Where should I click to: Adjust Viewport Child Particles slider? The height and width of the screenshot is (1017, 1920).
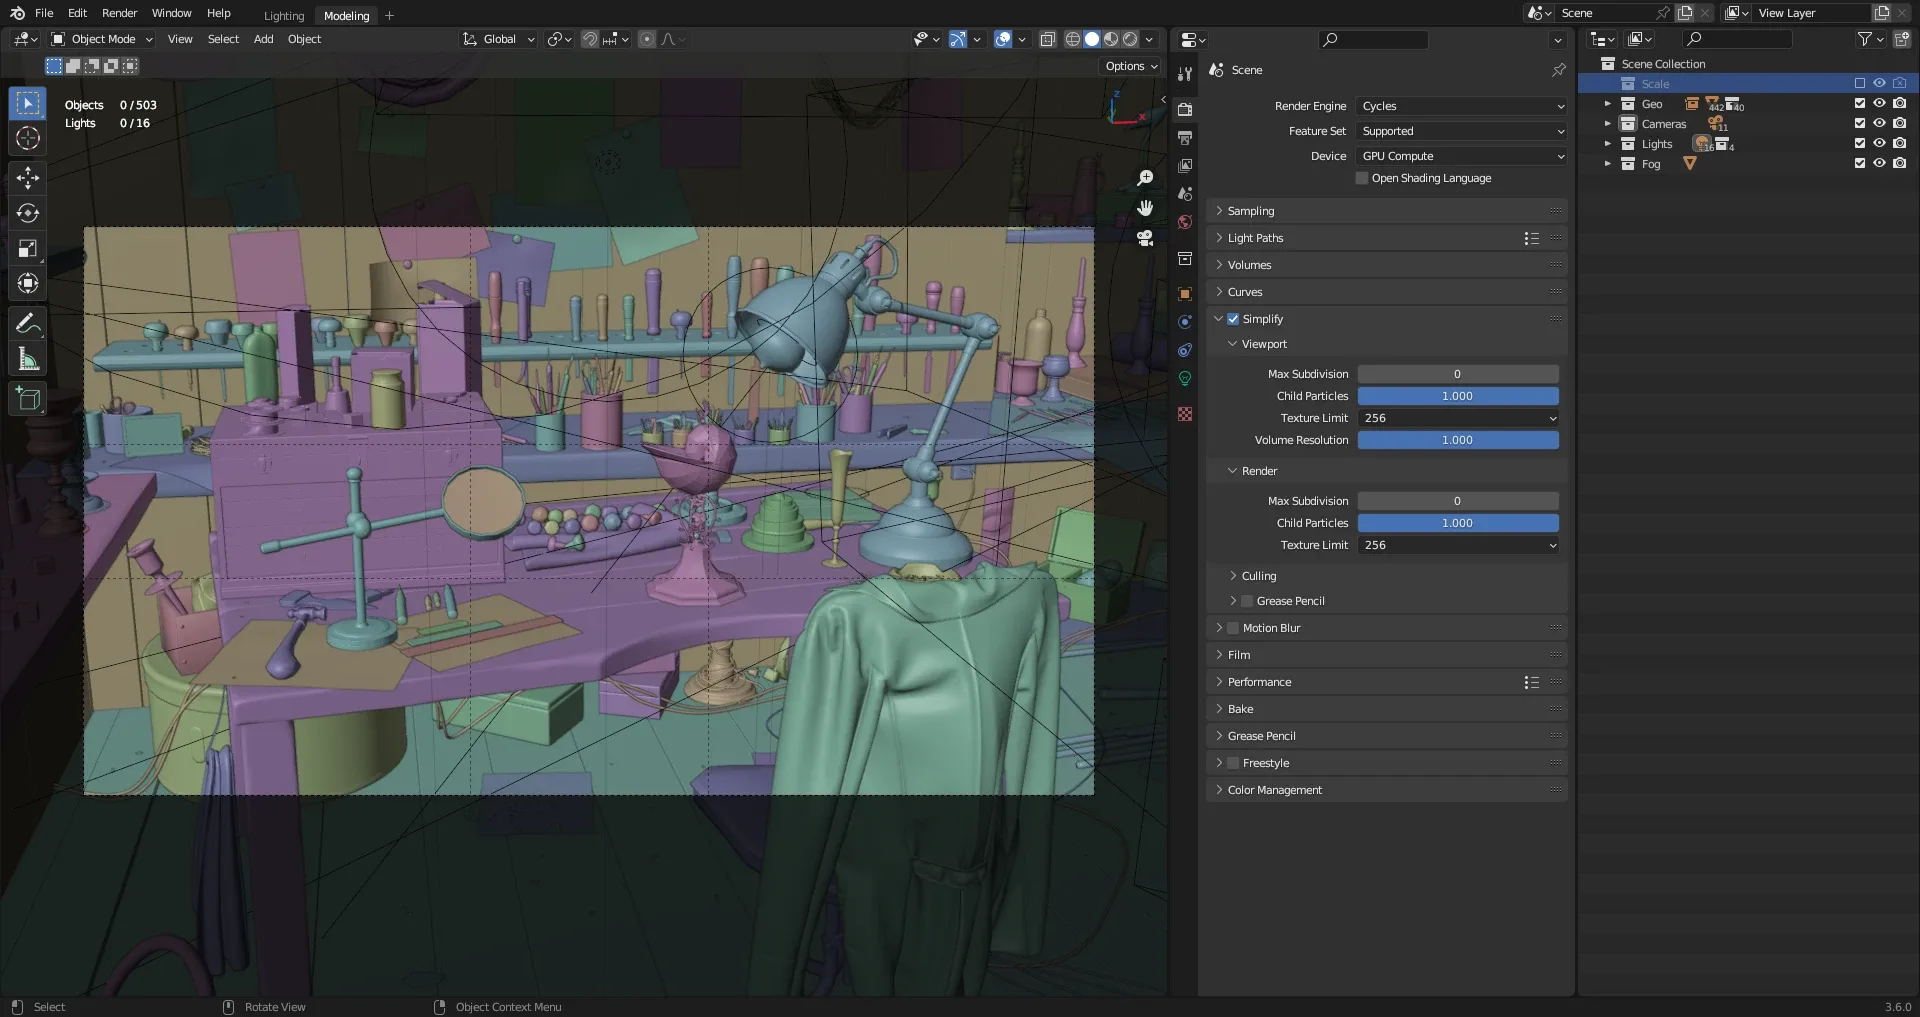click(1458, 396)
